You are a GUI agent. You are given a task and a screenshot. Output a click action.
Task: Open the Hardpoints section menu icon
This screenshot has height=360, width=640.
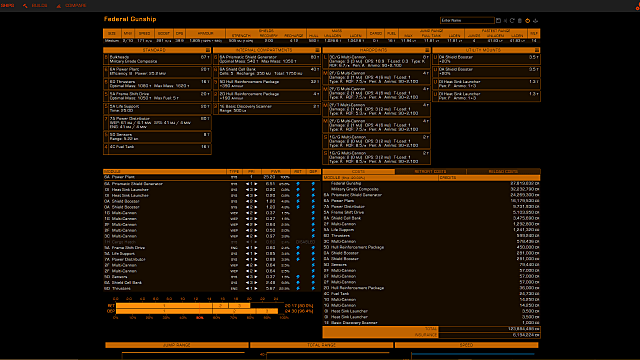pos(427,50)
